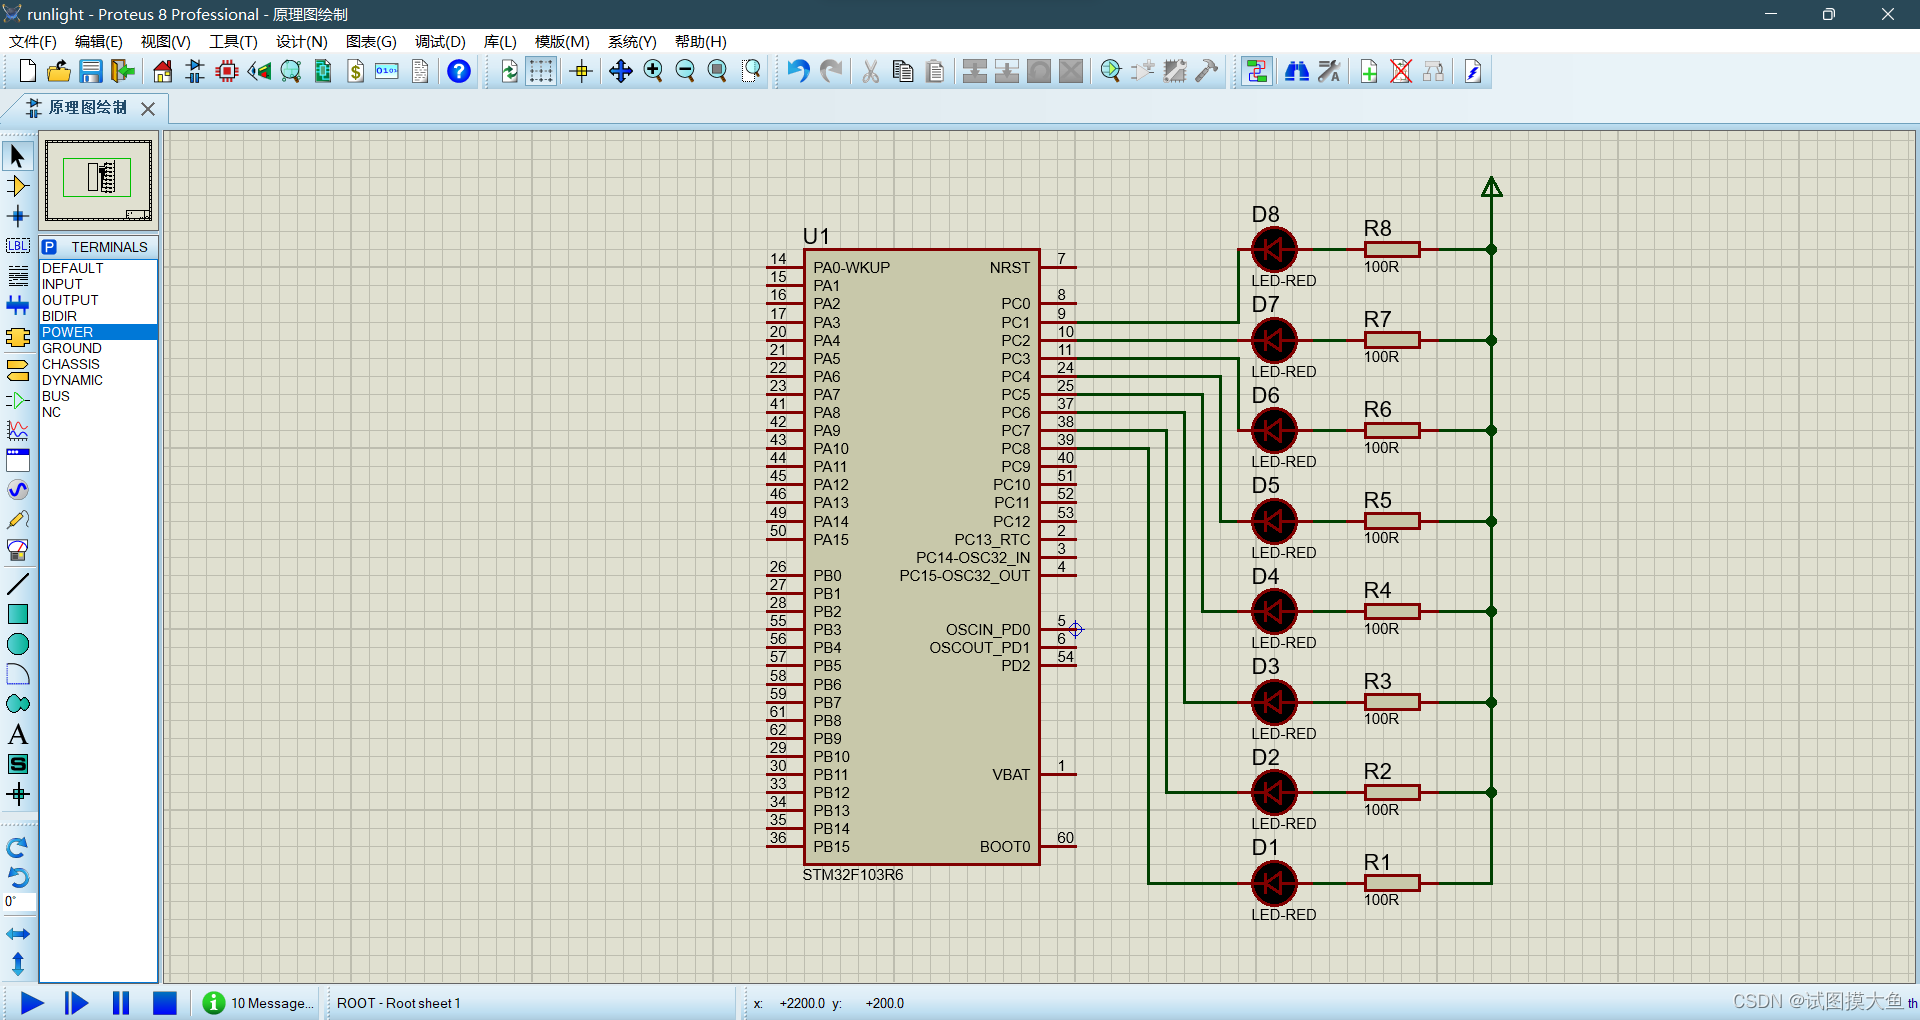Open the 文件(F) menu

[x=32, y=42]
